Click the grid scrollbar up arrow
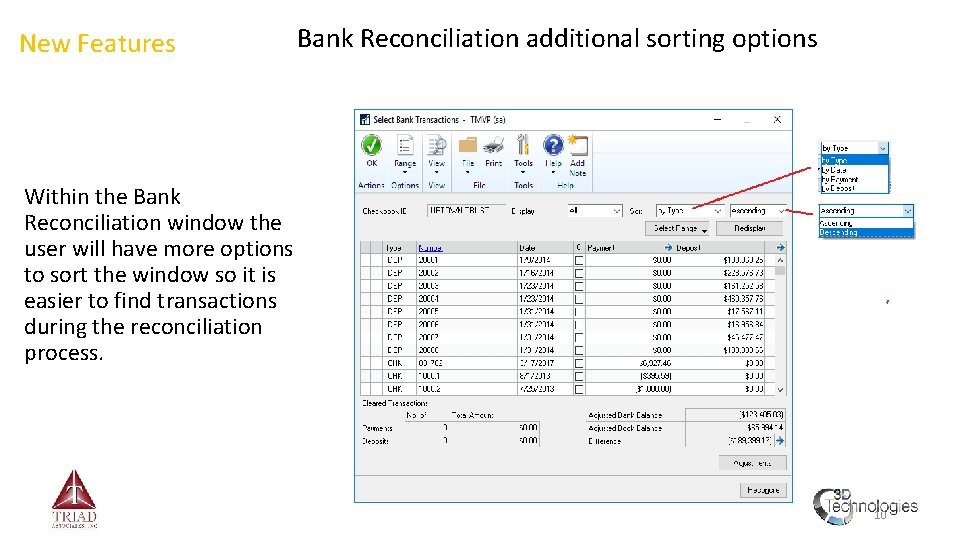 click(780, 260)
